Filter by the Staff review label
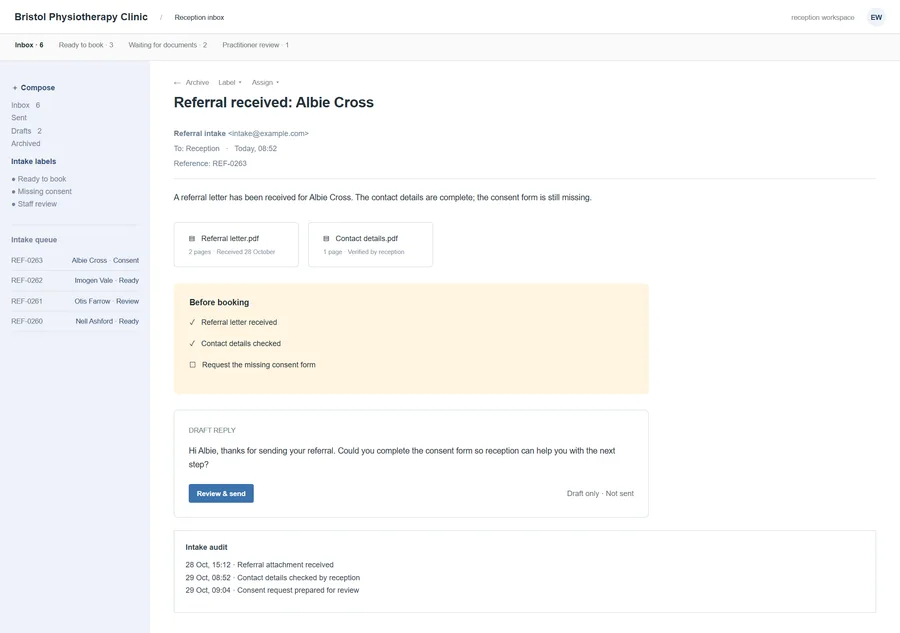 pos(37,204)
